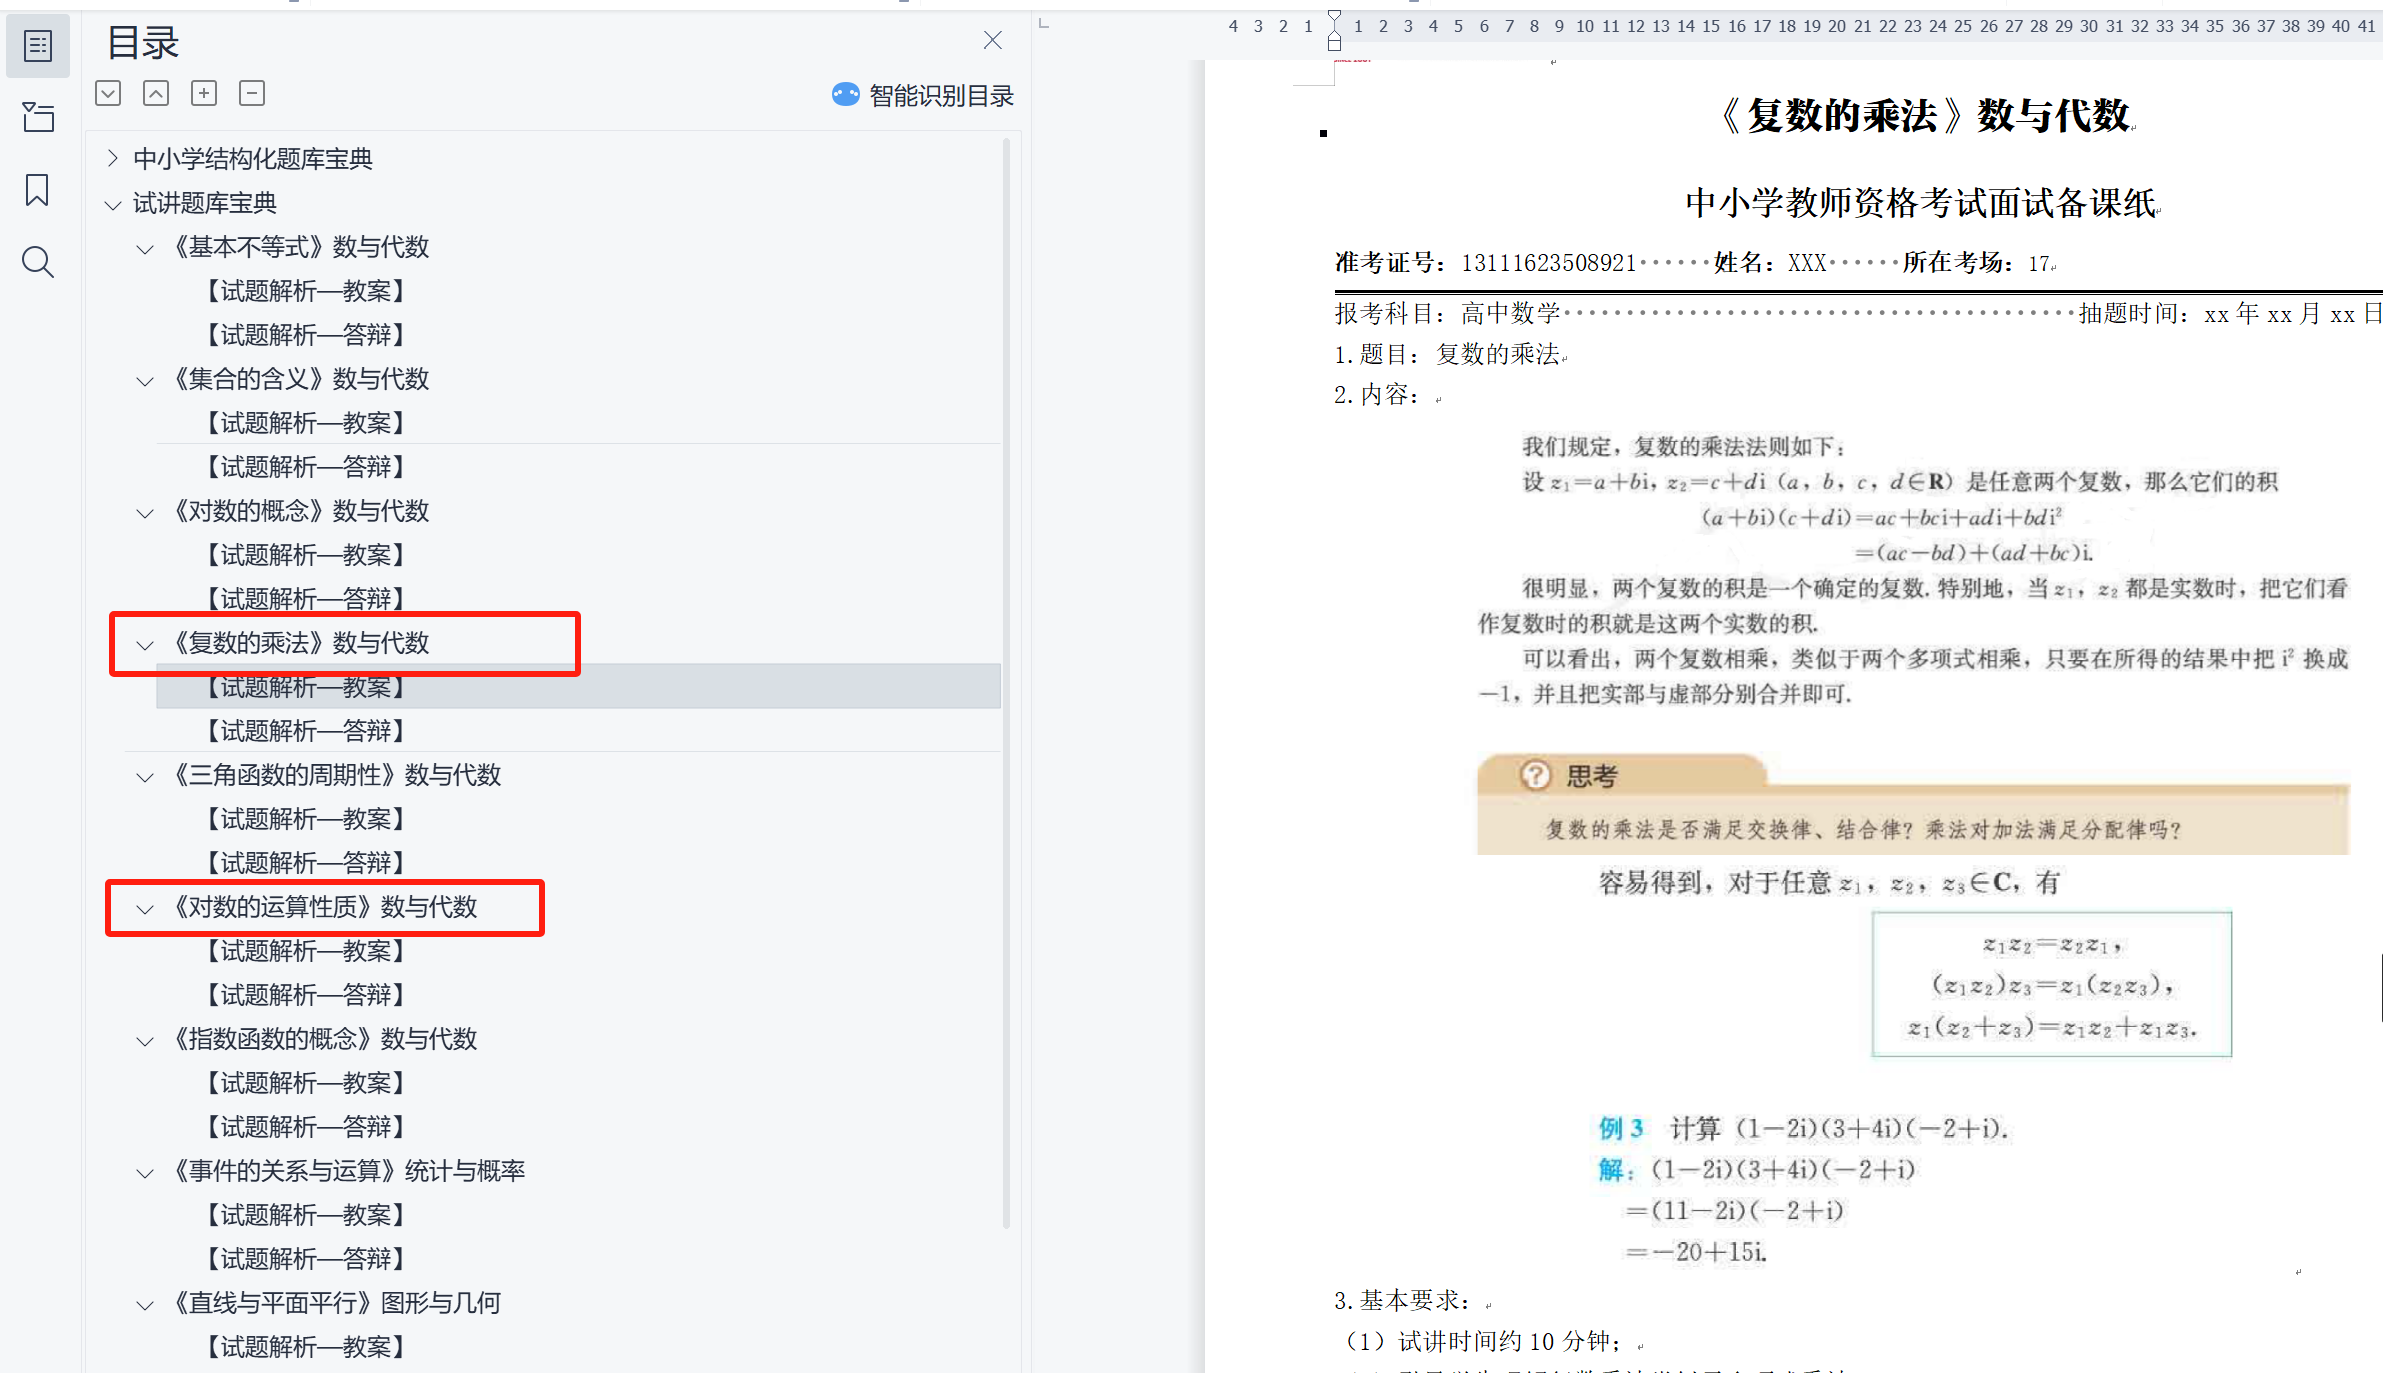Open 《集合的含义》数与代数 entry

click(301, 379)
